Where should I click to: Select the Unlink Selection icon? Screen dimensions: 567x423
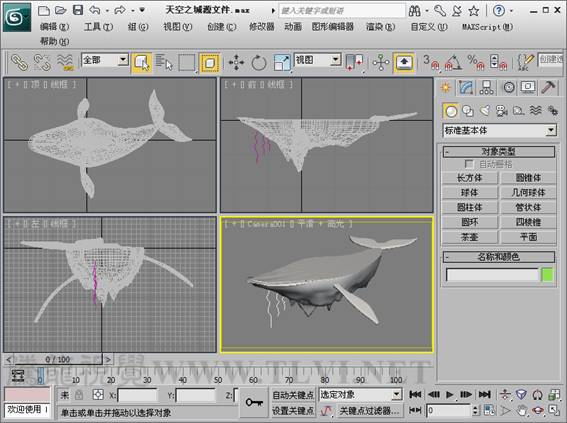coord(42,62)
